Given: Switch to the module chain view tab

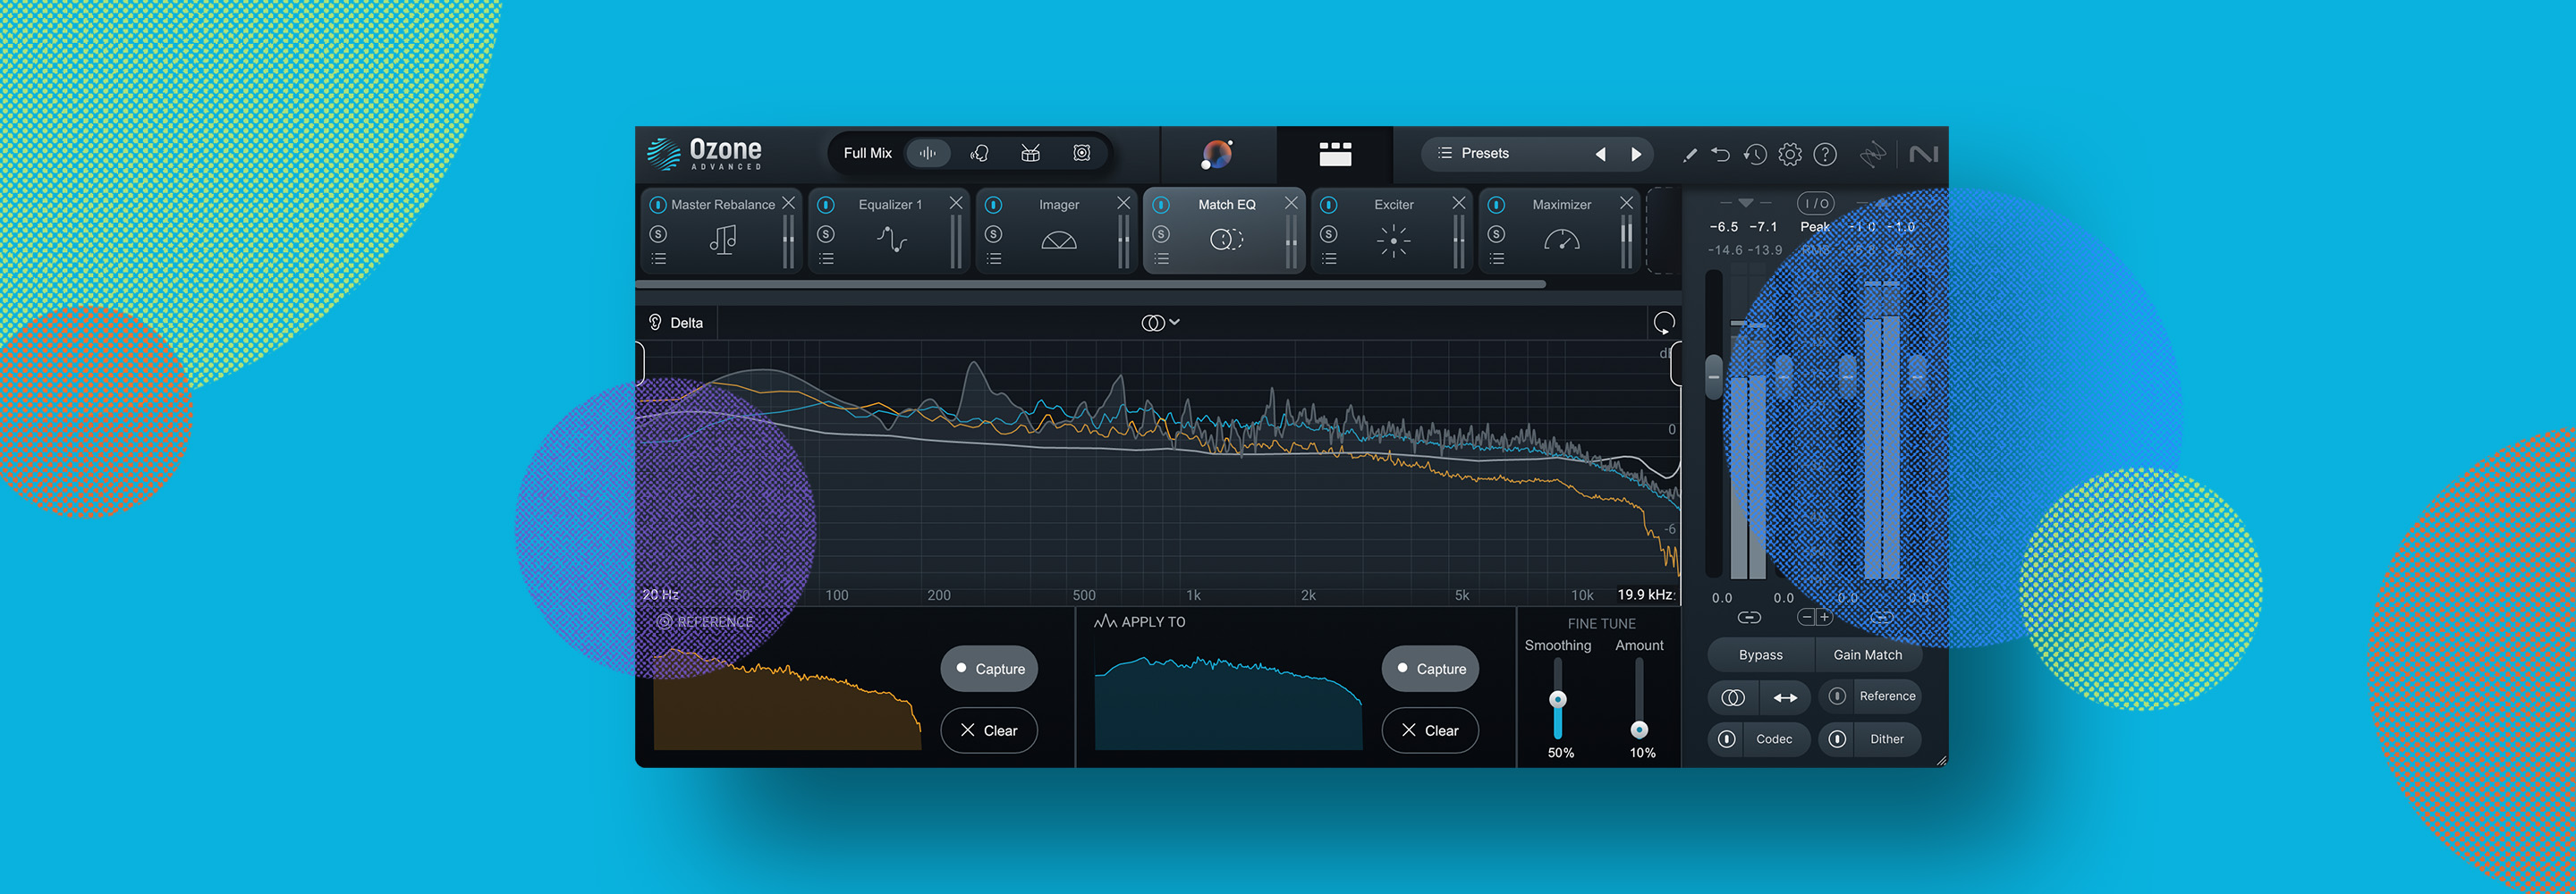Looking at the screenshot, I should tap(1335, 154).
